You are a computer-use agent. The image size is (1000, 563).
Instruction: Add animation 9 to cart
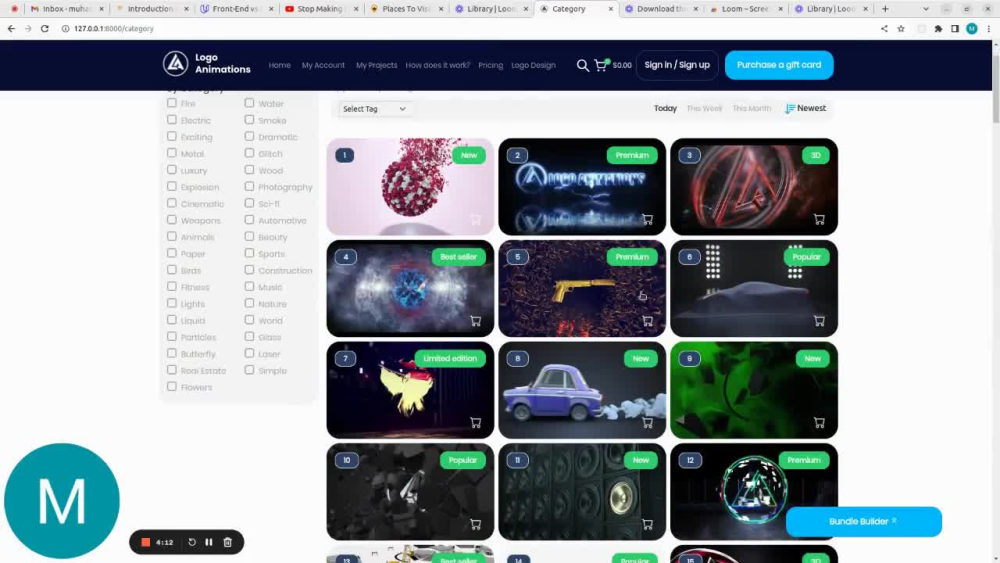819,423
